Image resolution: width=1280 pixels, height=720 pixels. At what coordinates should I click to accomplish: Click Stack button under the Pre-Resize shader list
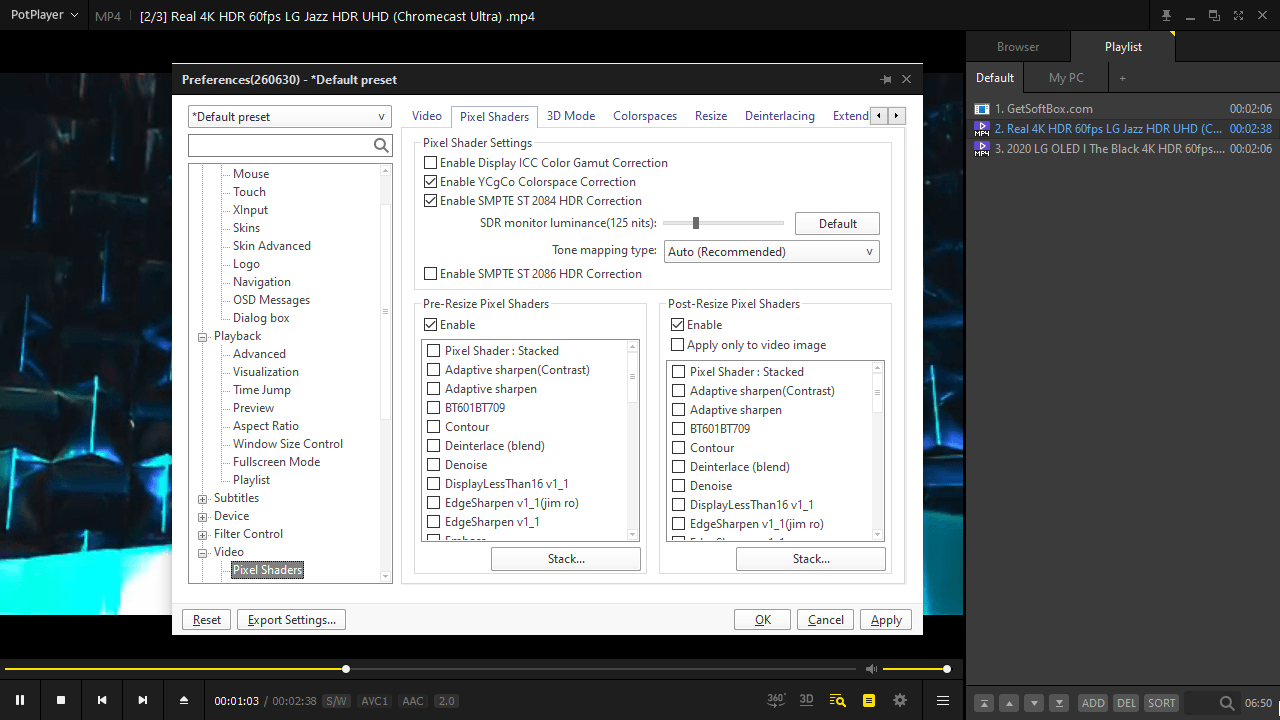click(x=566, y=559)
